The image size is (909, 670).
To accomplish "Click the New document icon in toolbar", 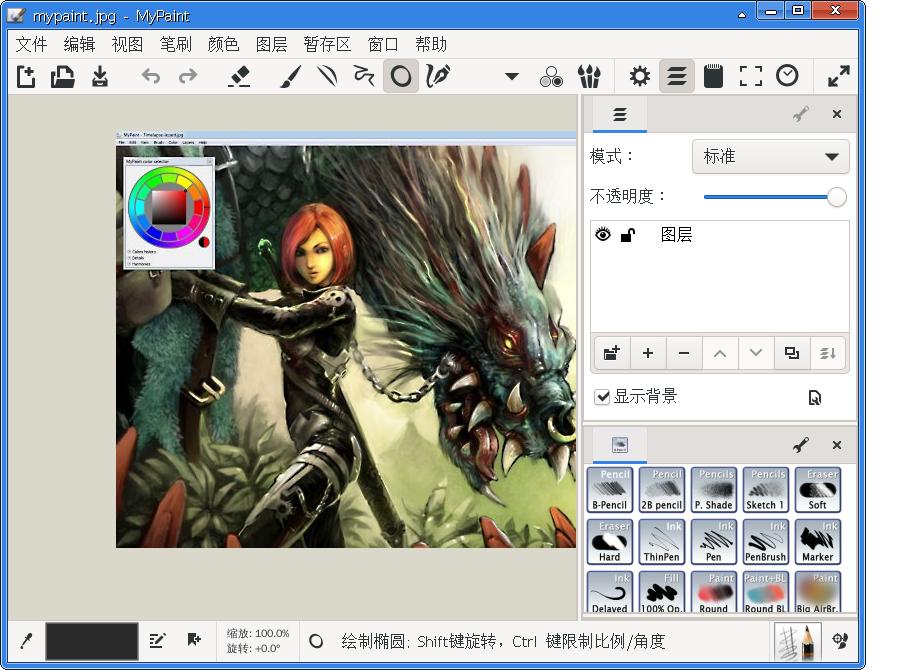I will (26, 76).
